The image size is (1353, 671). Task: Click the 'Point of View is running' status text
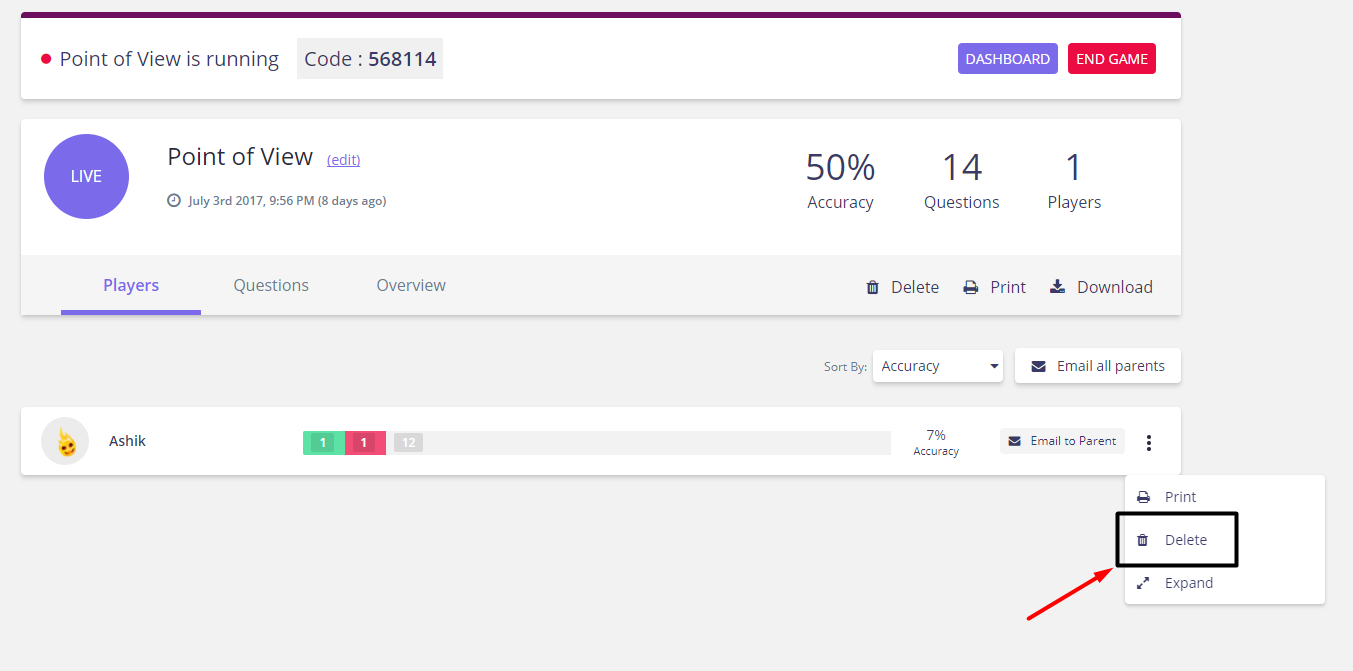tap(169, 59)
